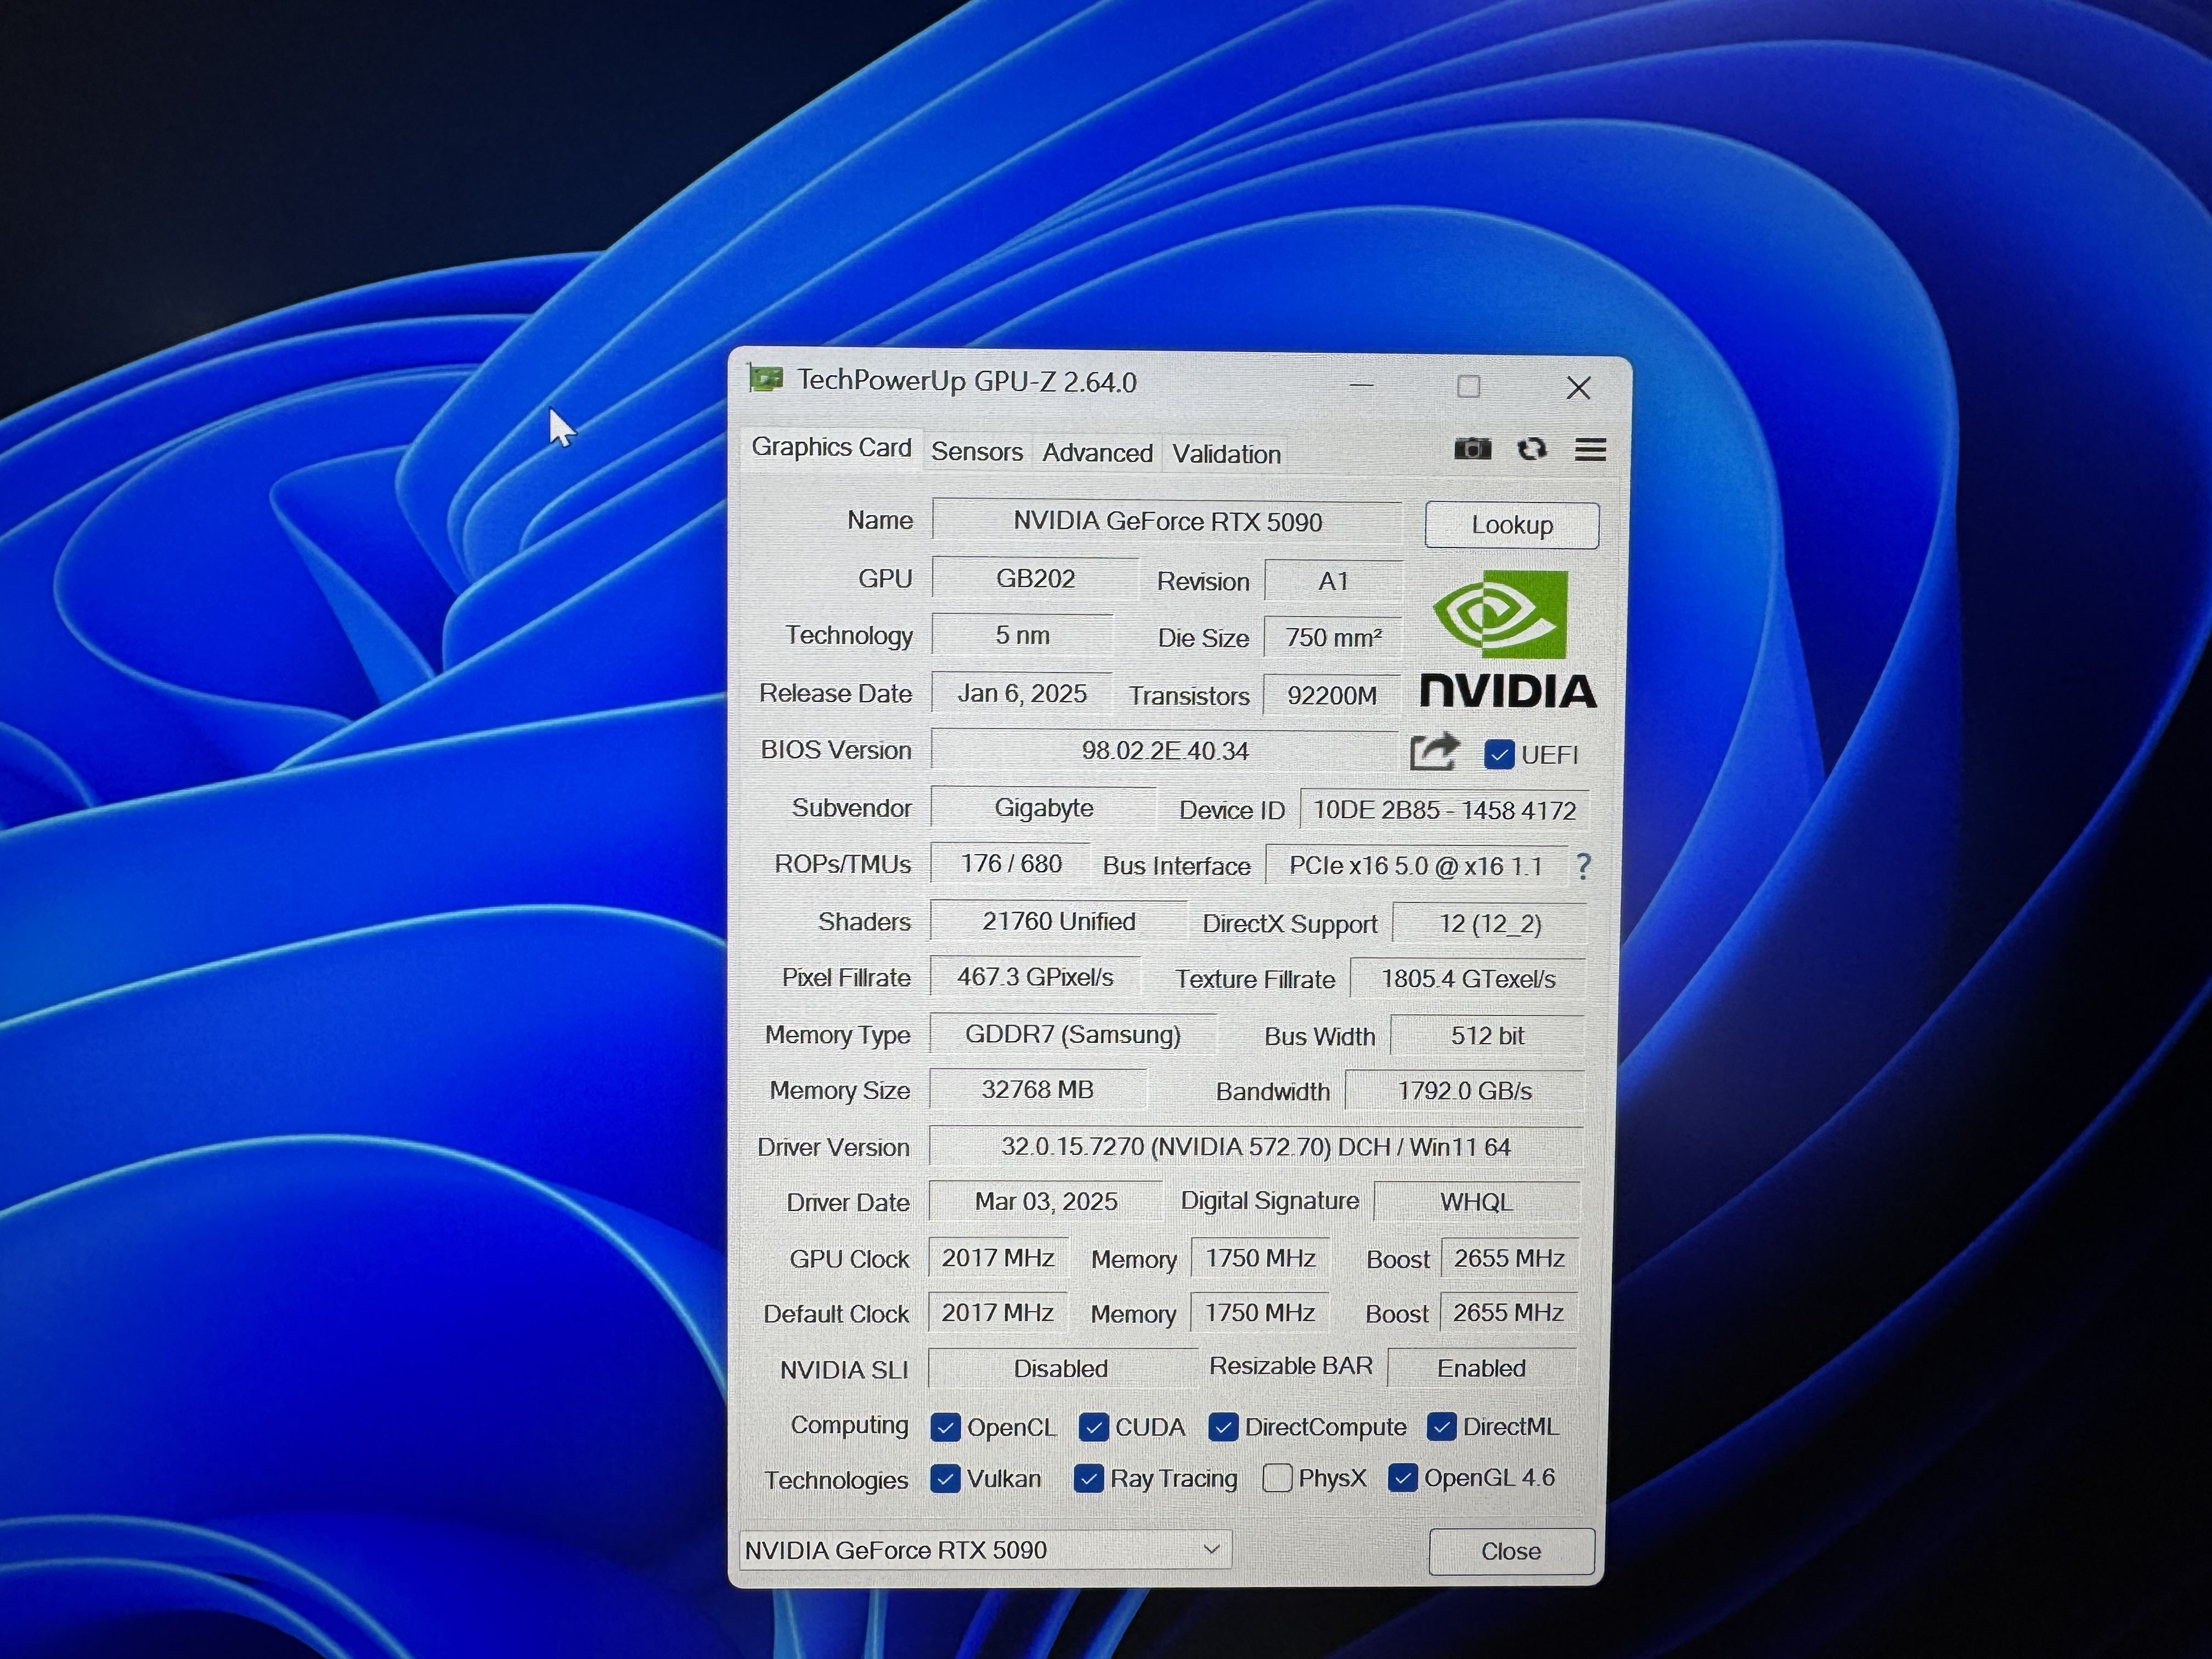Toggle the PhysX checkbox
The width and height of the screenshot is (2212, 1659).
coord(1277,1478)
